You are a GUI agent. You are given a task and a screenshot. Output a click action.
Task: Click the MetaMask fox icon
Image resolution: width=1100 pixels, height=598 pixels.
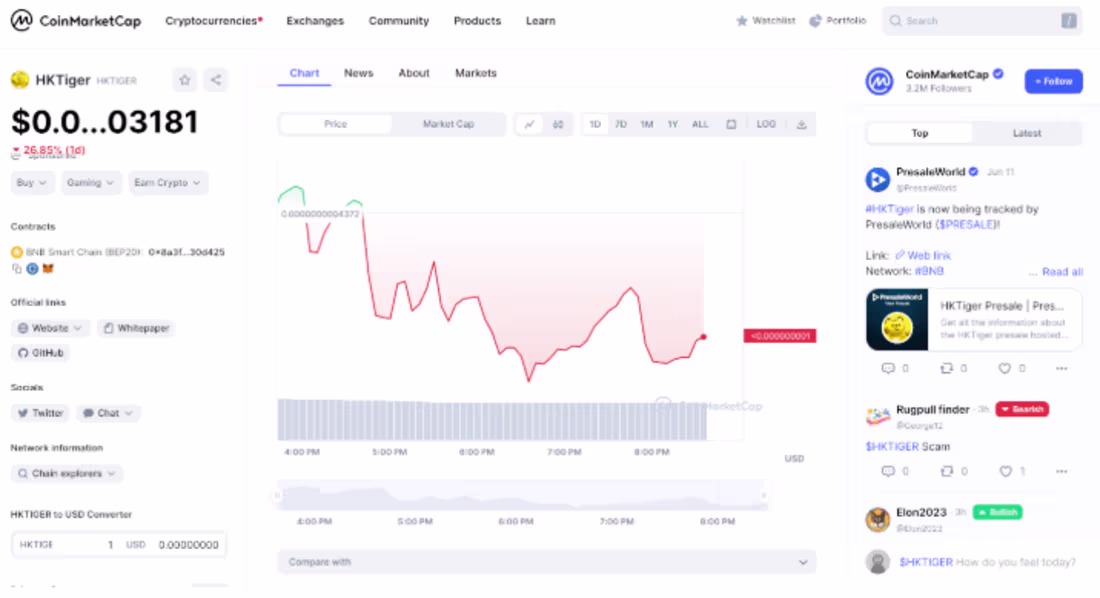pos(48,268)
